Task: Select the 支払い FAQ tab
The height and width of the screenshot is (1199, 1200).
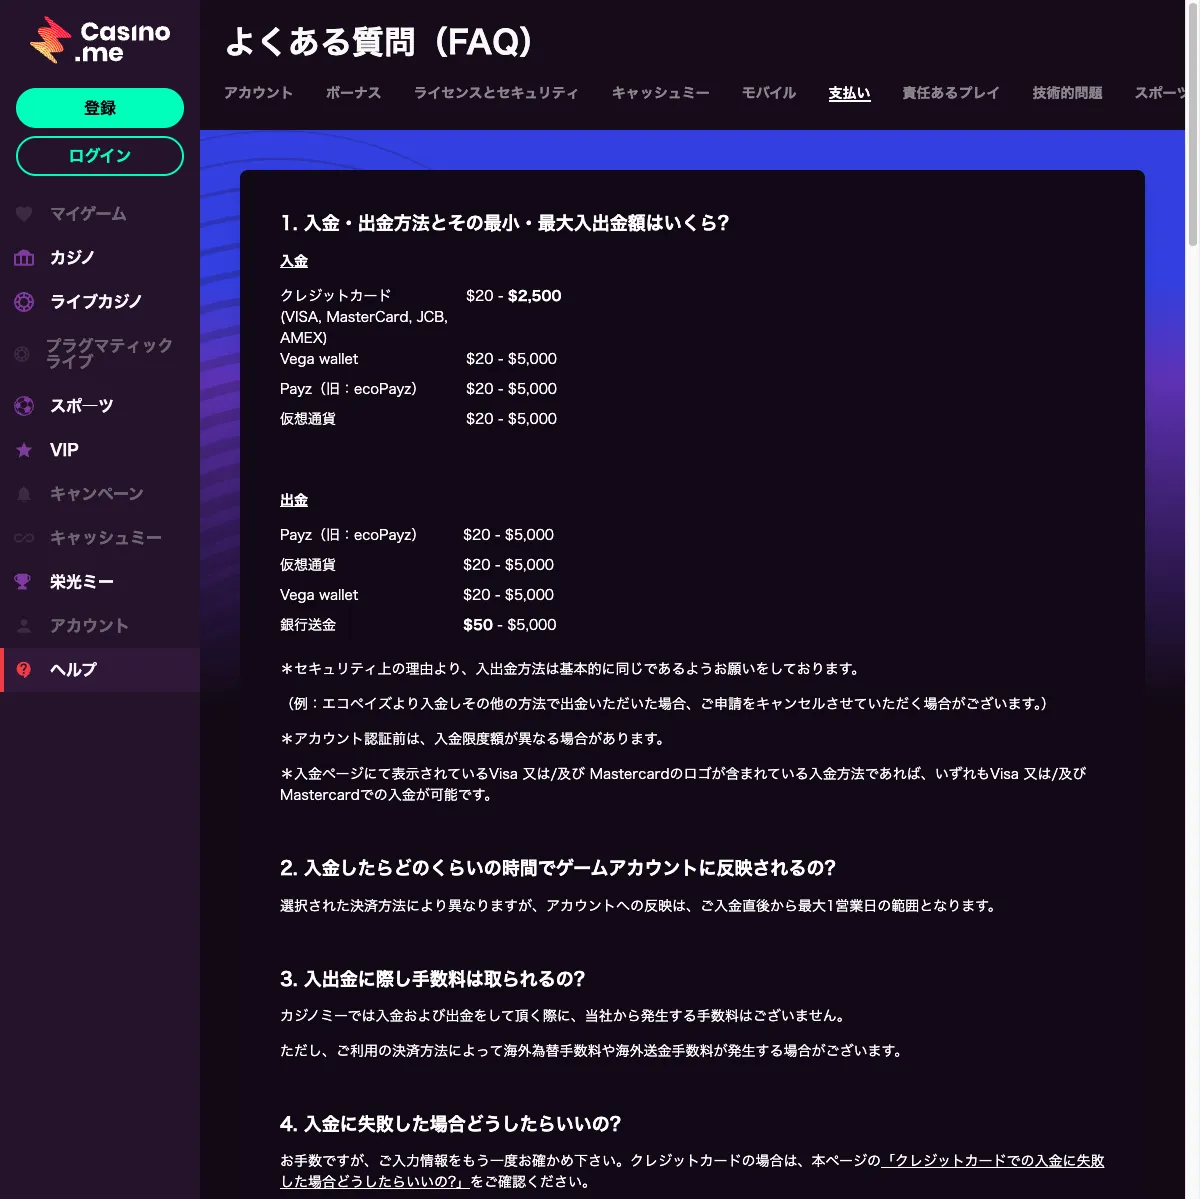Action: [x=849, y=93]
